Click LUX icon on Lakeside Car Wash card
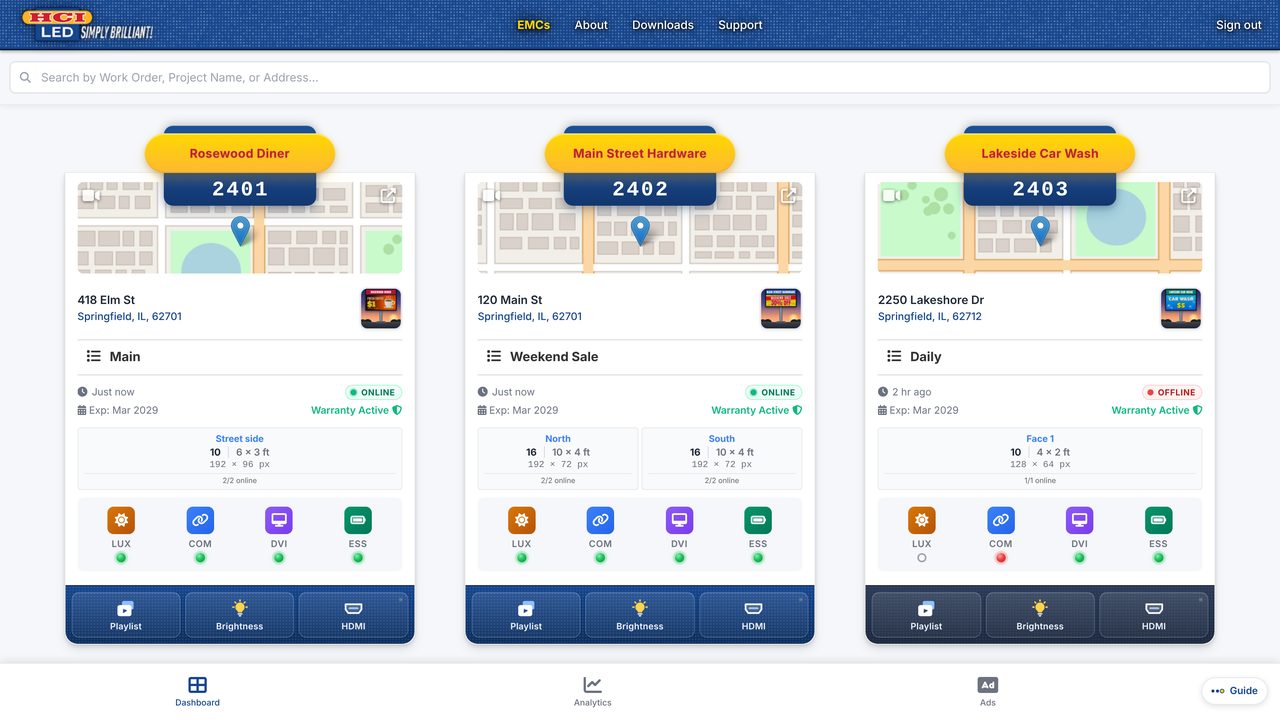The height and width of the screenshot is (720, 1280). coord(922,520)
